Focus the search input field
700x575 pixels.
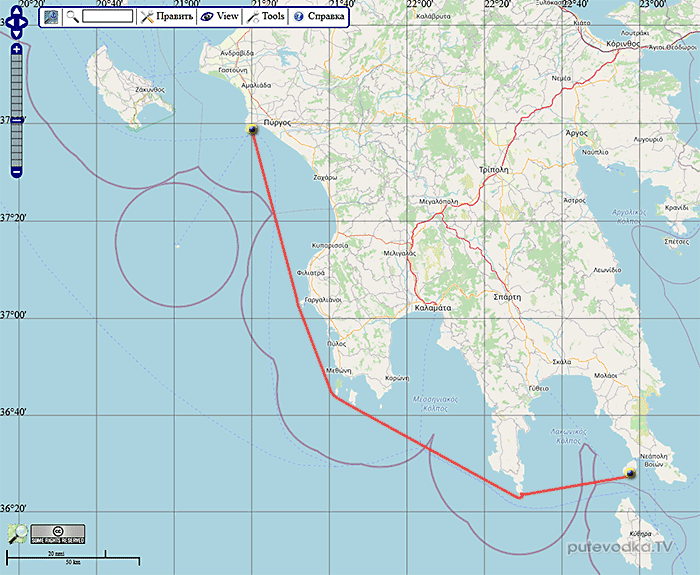click(x=108, y=17)
